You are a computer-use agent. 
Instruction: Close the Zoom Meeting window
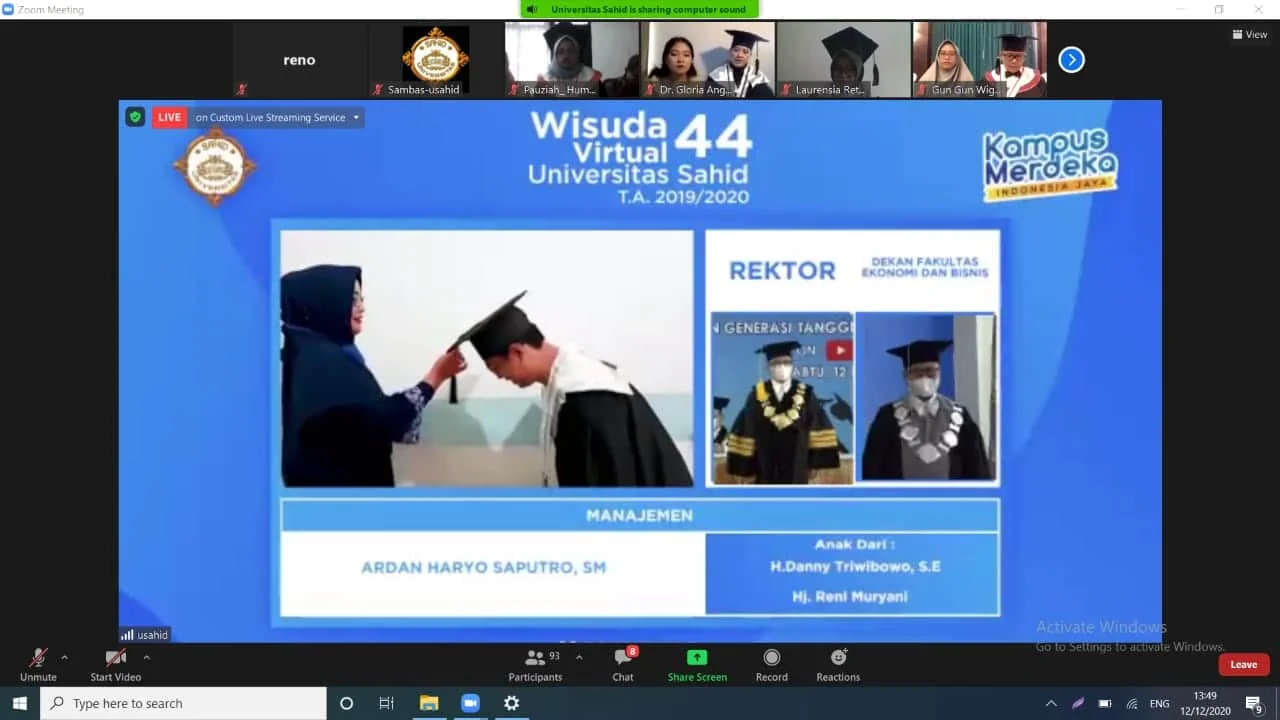[x=1259, y=9]
